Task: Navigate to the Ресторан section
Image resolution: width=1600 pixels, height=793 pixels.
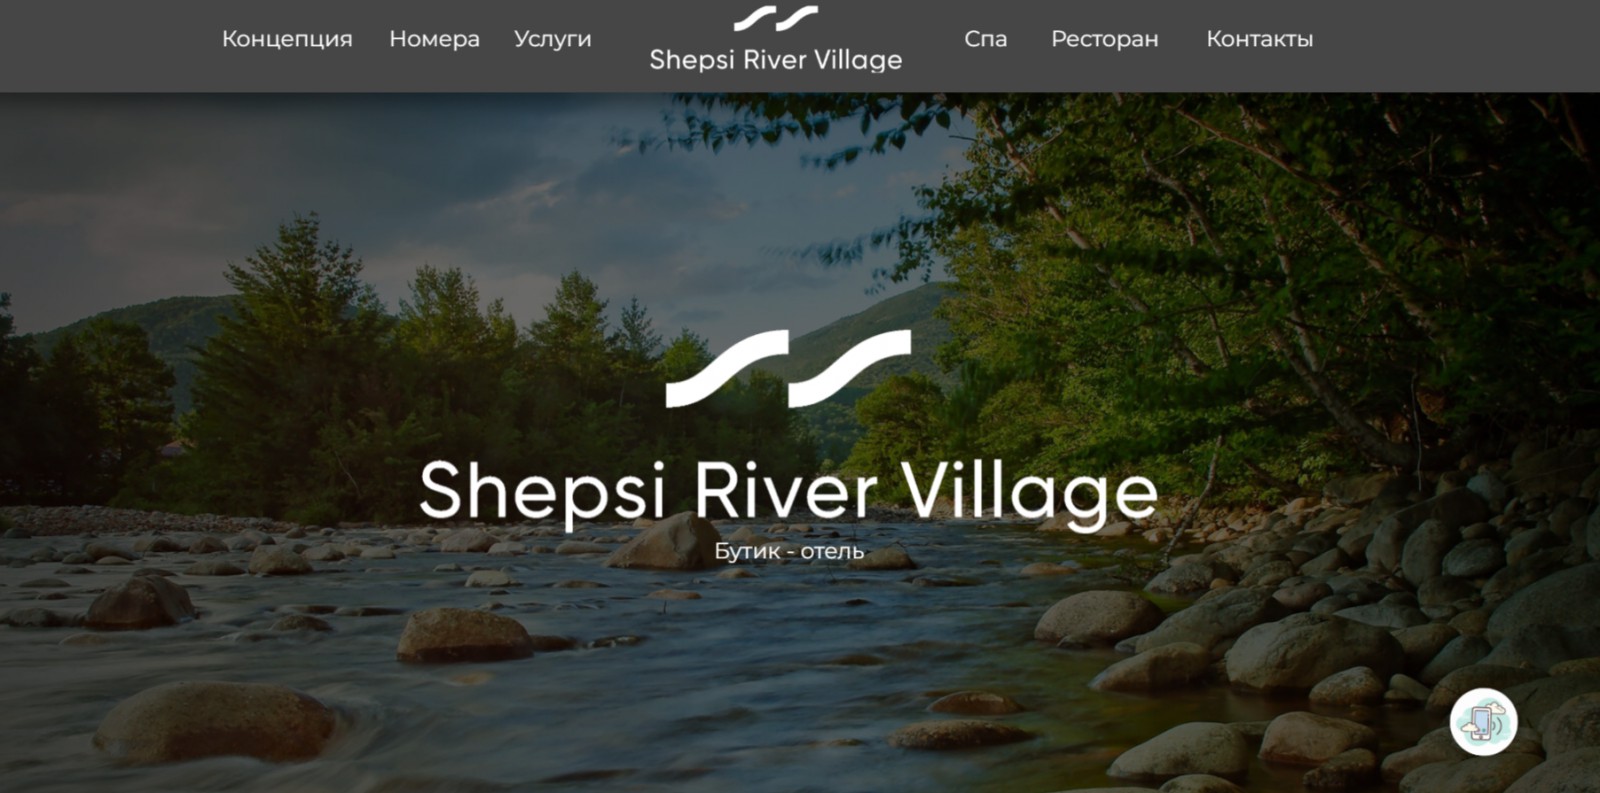Action: 1104,39
